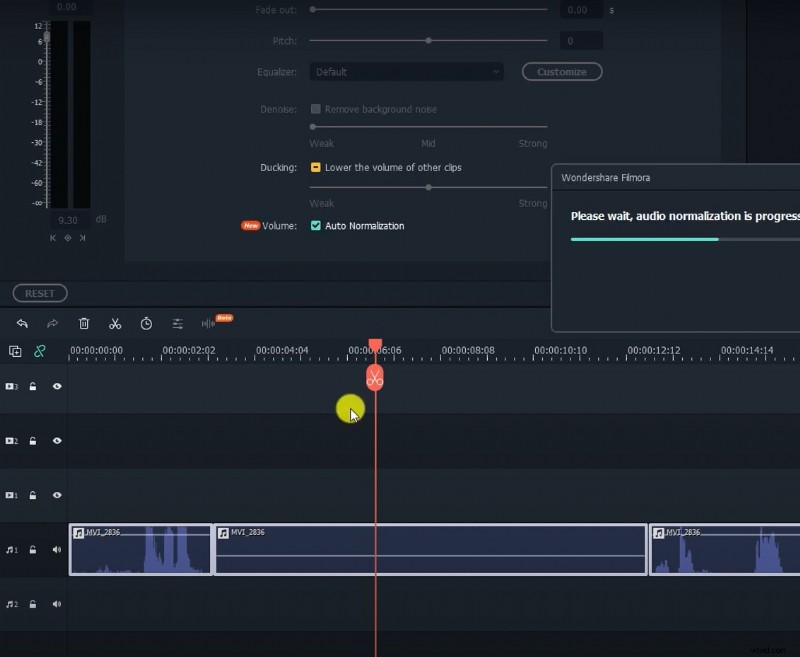Click the Redo icon

(x=52, y=323)
